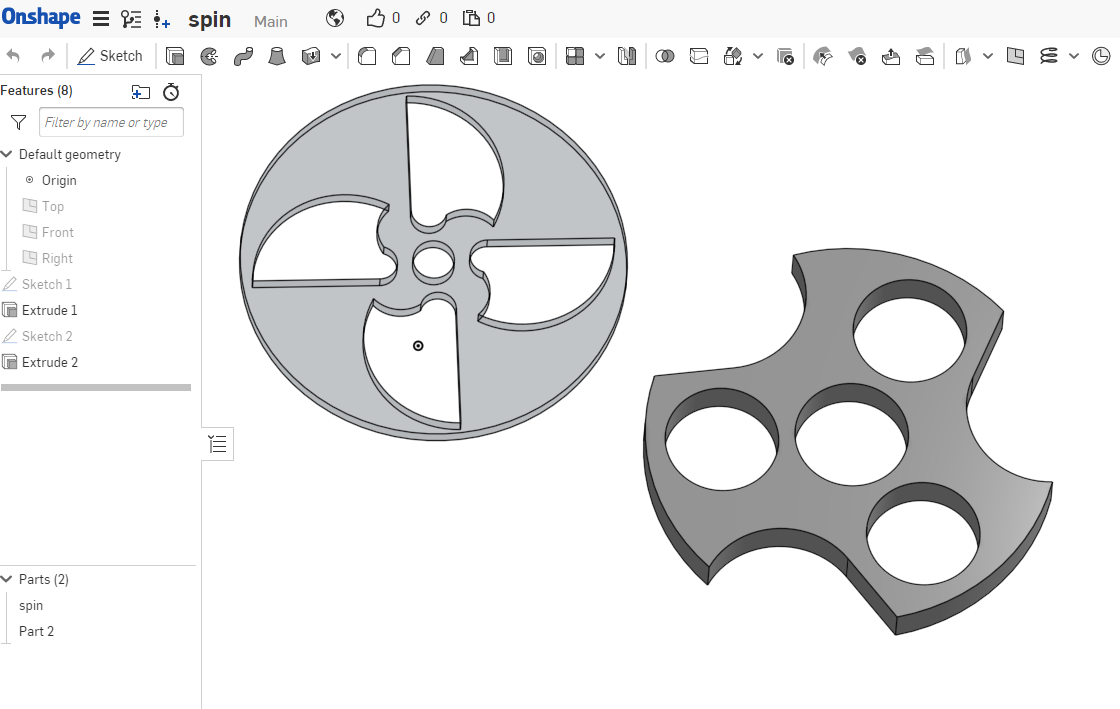Viewport: 1120px width, 709px height.
Task: Show the hidden Front plane
Action: [x=30, y=232]
